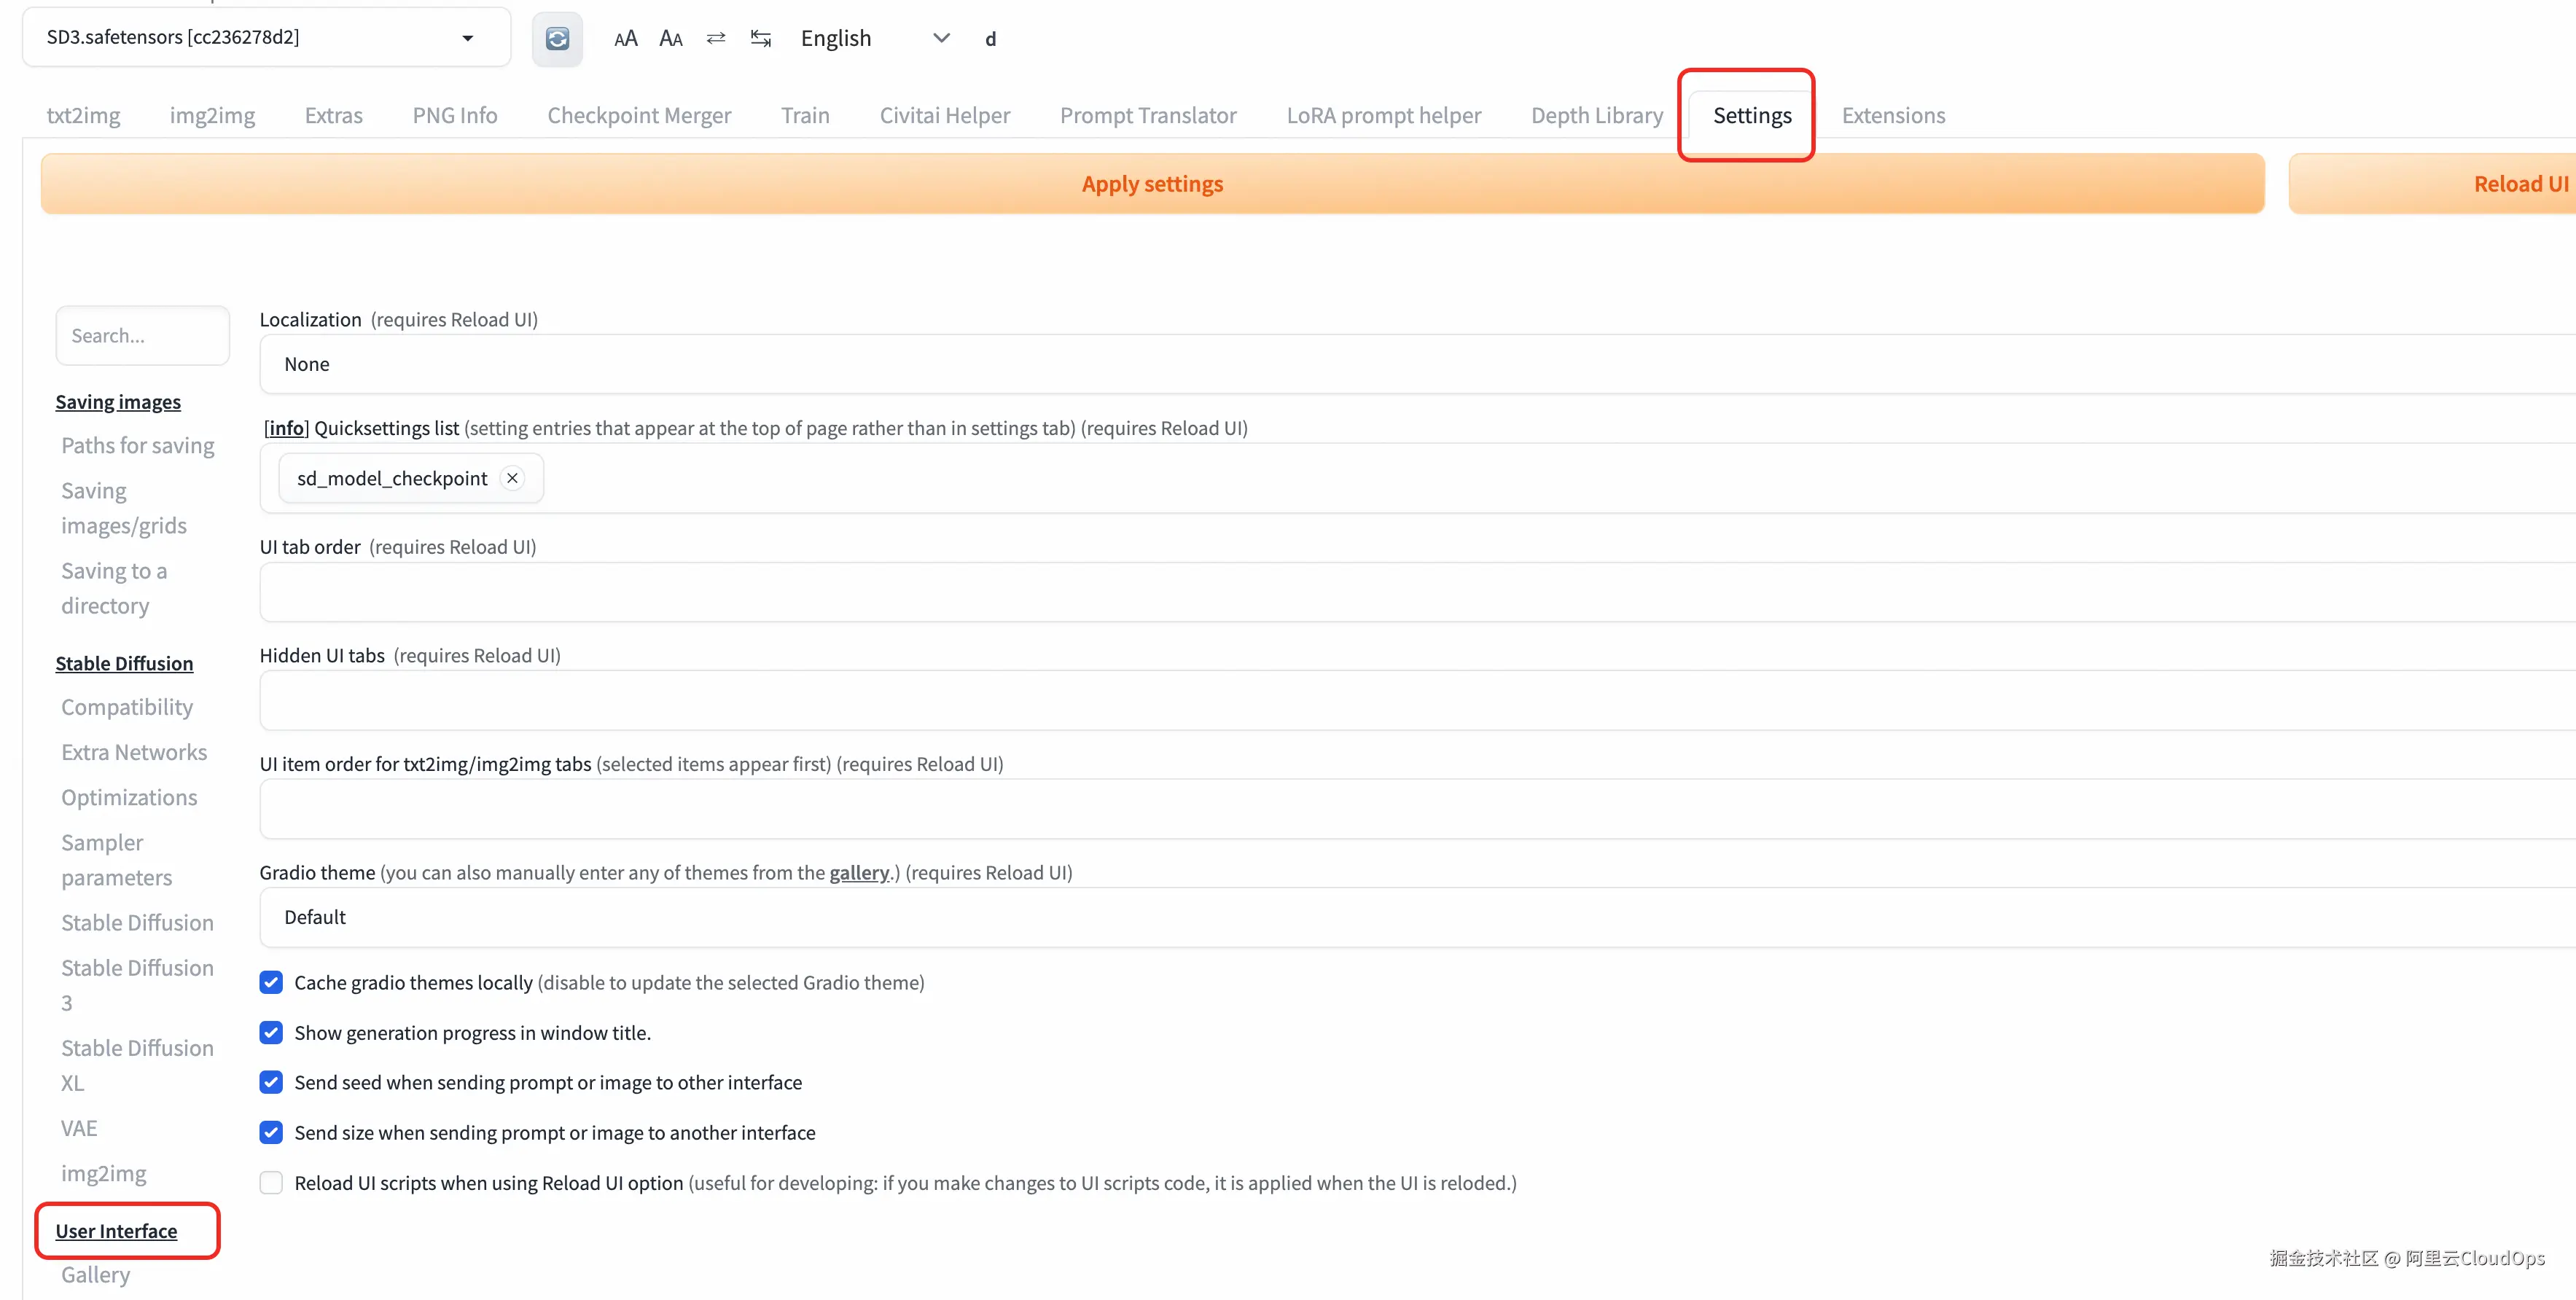The width and height of the screenshot is (2576, 1300).
Task: Remove sd_model_checkpoint tag with X icon
Action: pos(512,478)
